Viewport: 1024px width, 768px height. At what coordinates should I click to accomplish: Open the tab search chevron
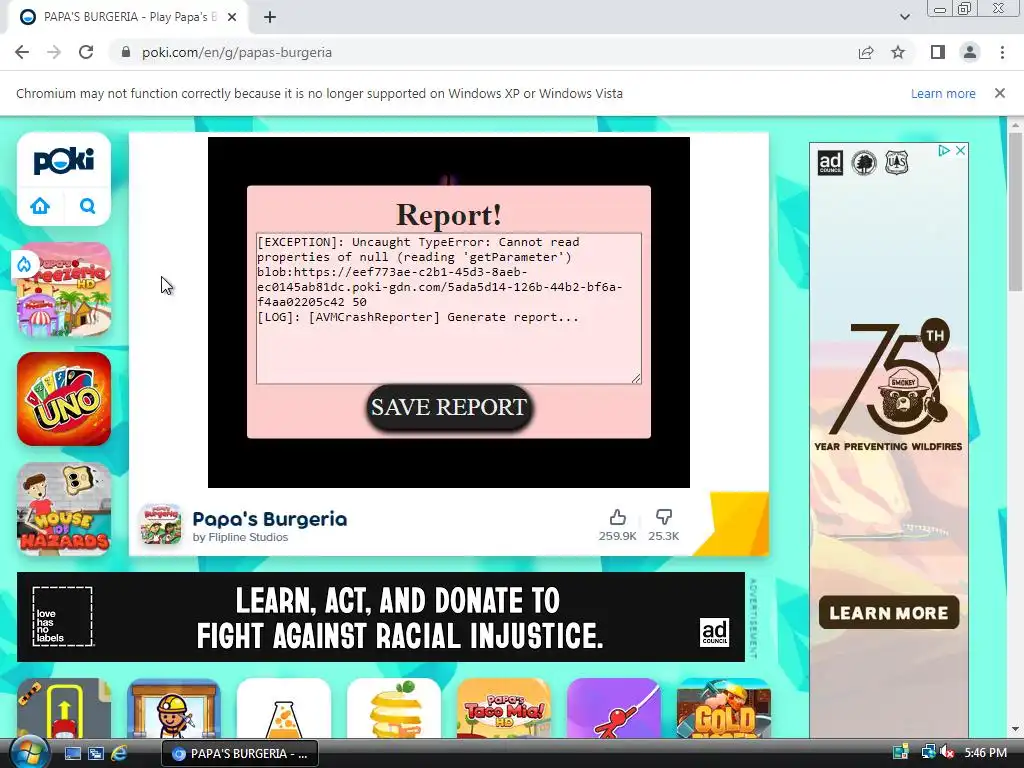pos(904,17)
